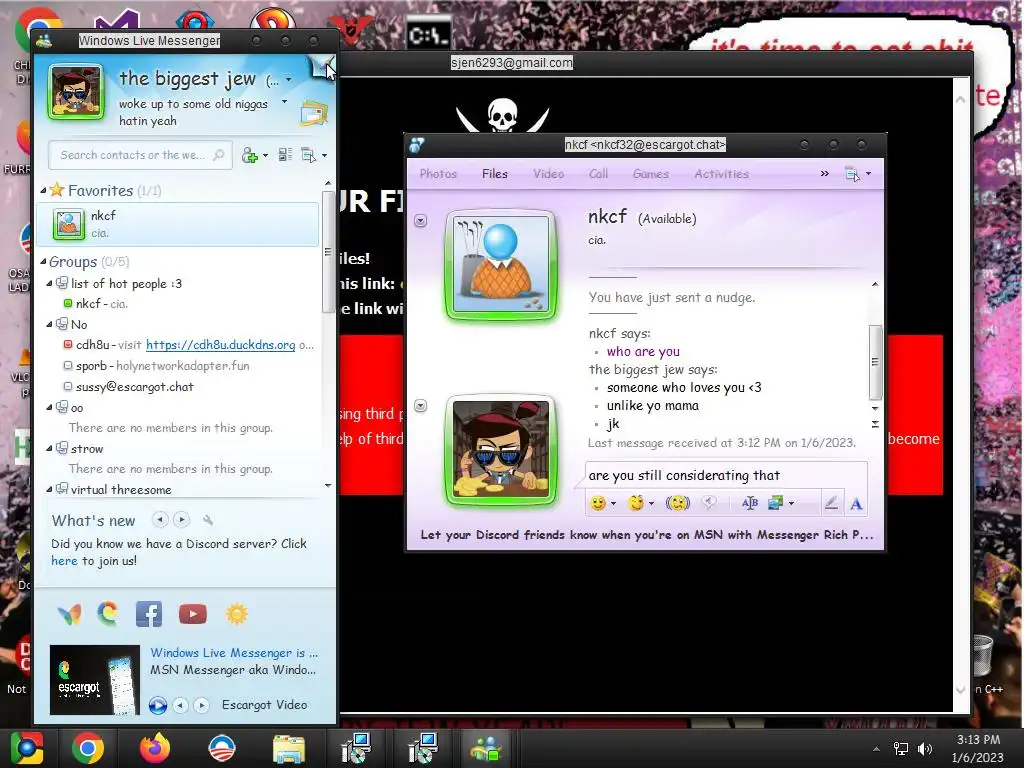Open the YouTube icon in Messenger
Viewport: 1024px width, 768px height.
point(193,615)
